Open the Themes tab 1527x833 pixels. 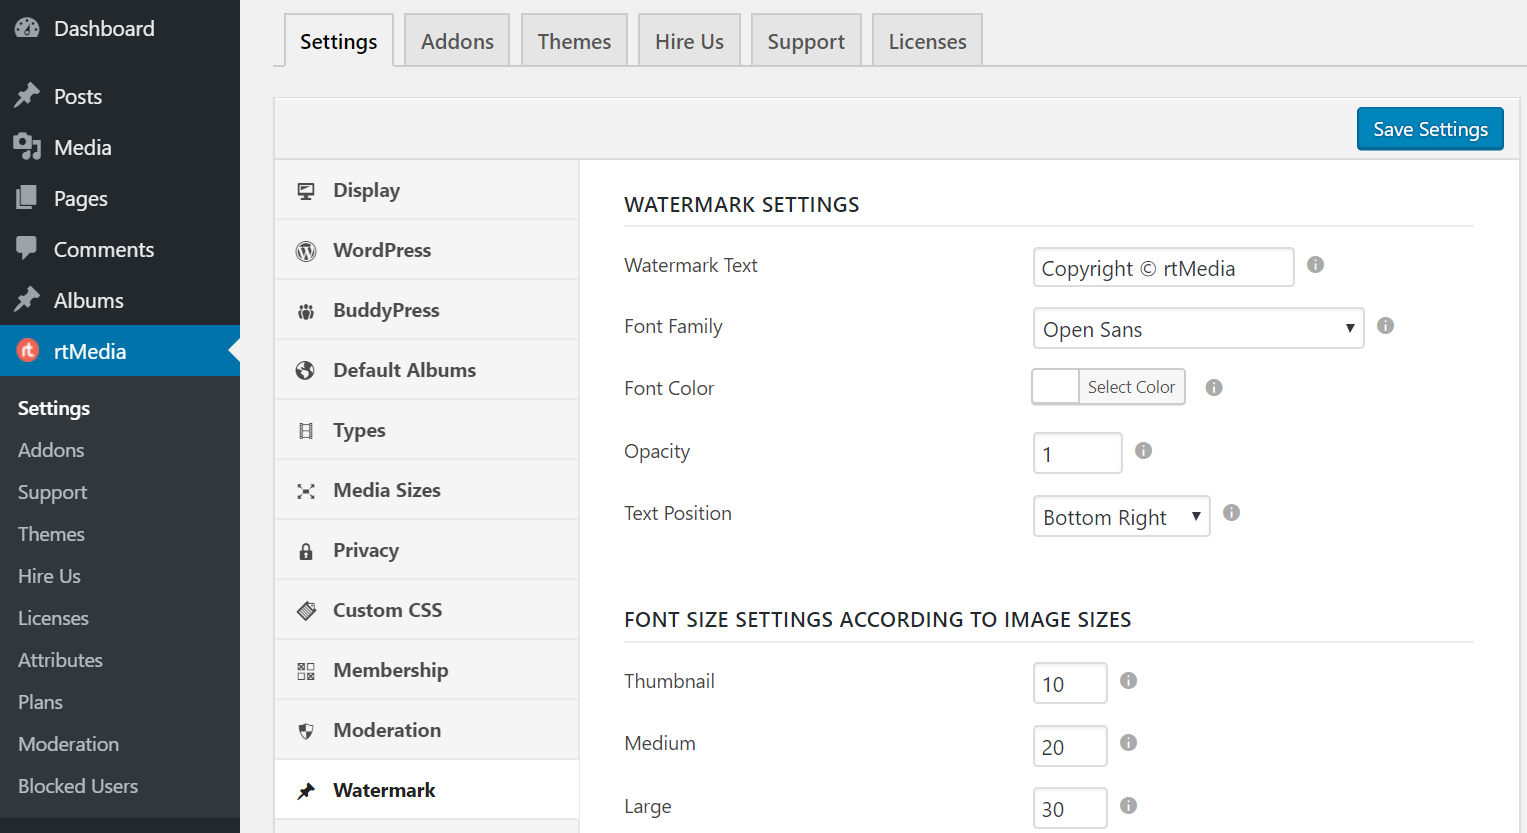coord(574,40)
